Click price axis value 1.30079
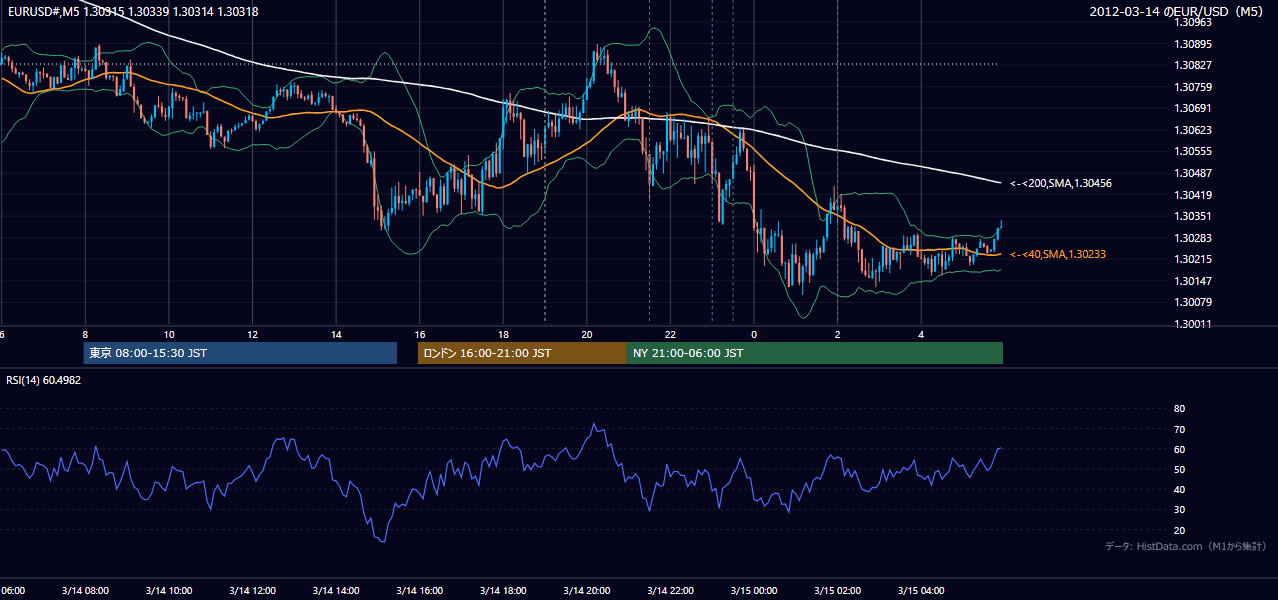This screenshot has height=600, width=1278. pos(1192,302)
